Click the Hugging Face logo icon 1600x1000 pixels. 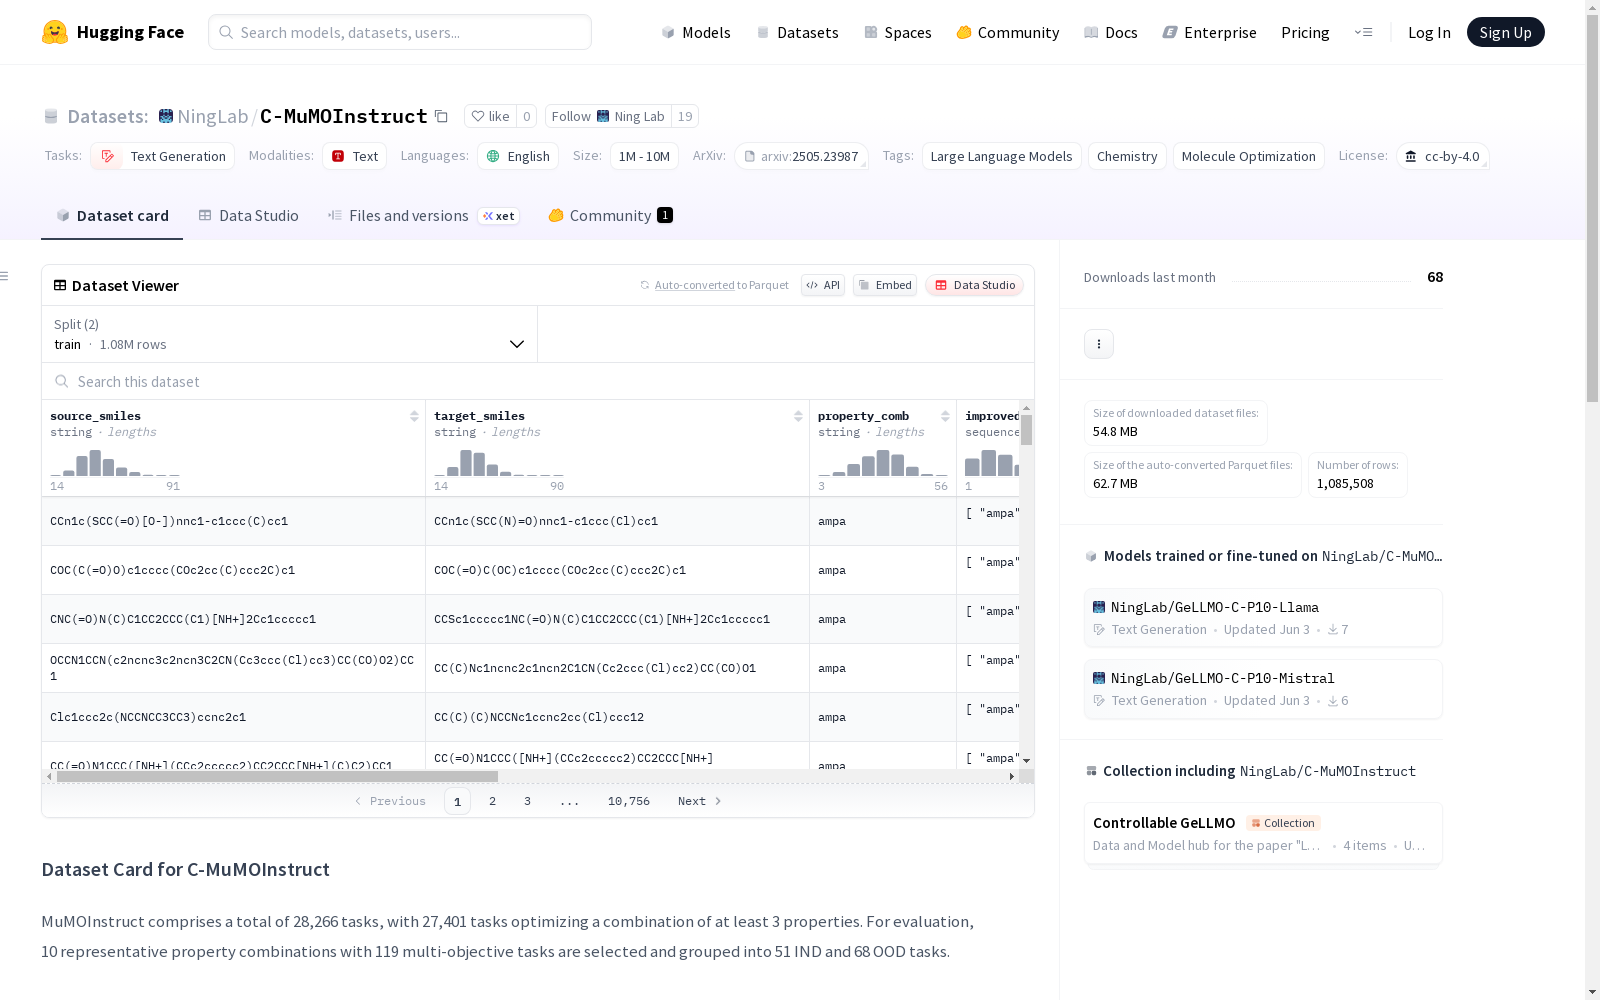click(x=55, y=32)
